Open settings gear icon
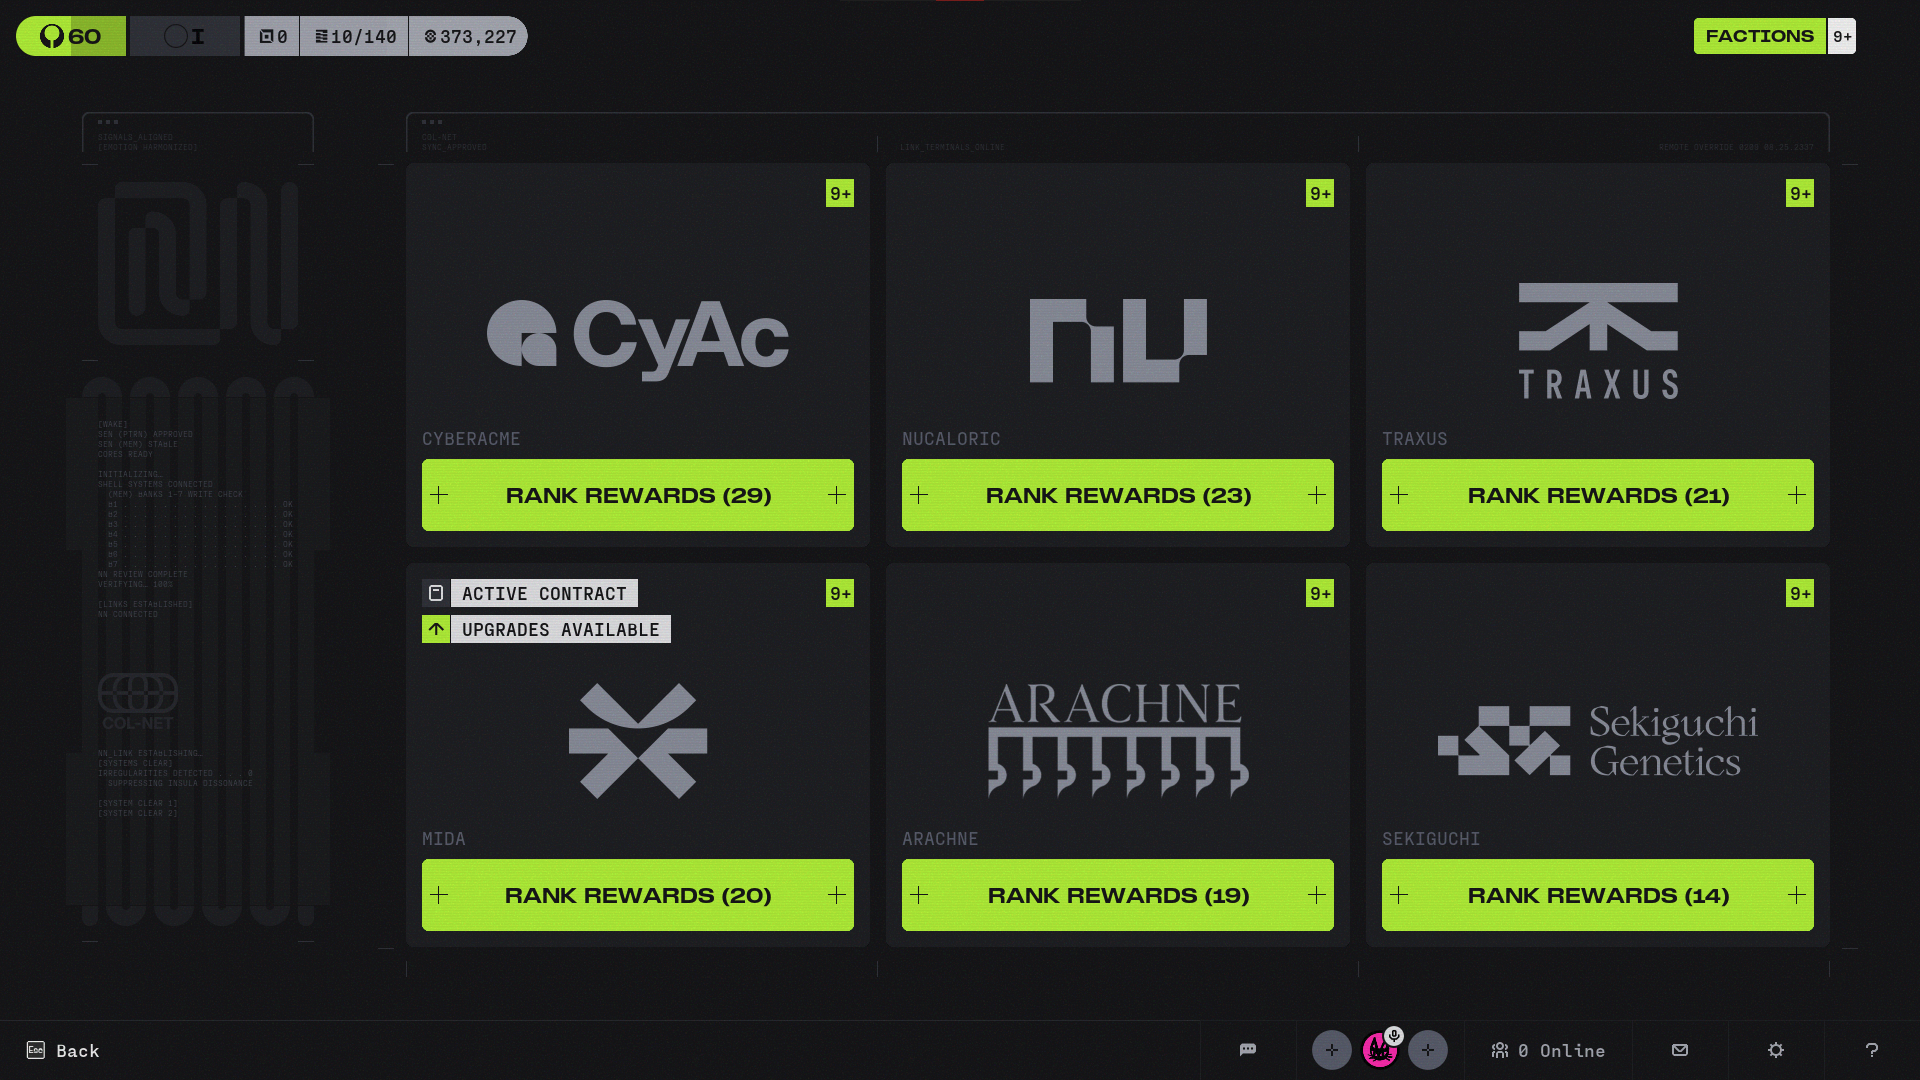The width and height of the screenshot is (1920, 1080). click(1776, 1050)
